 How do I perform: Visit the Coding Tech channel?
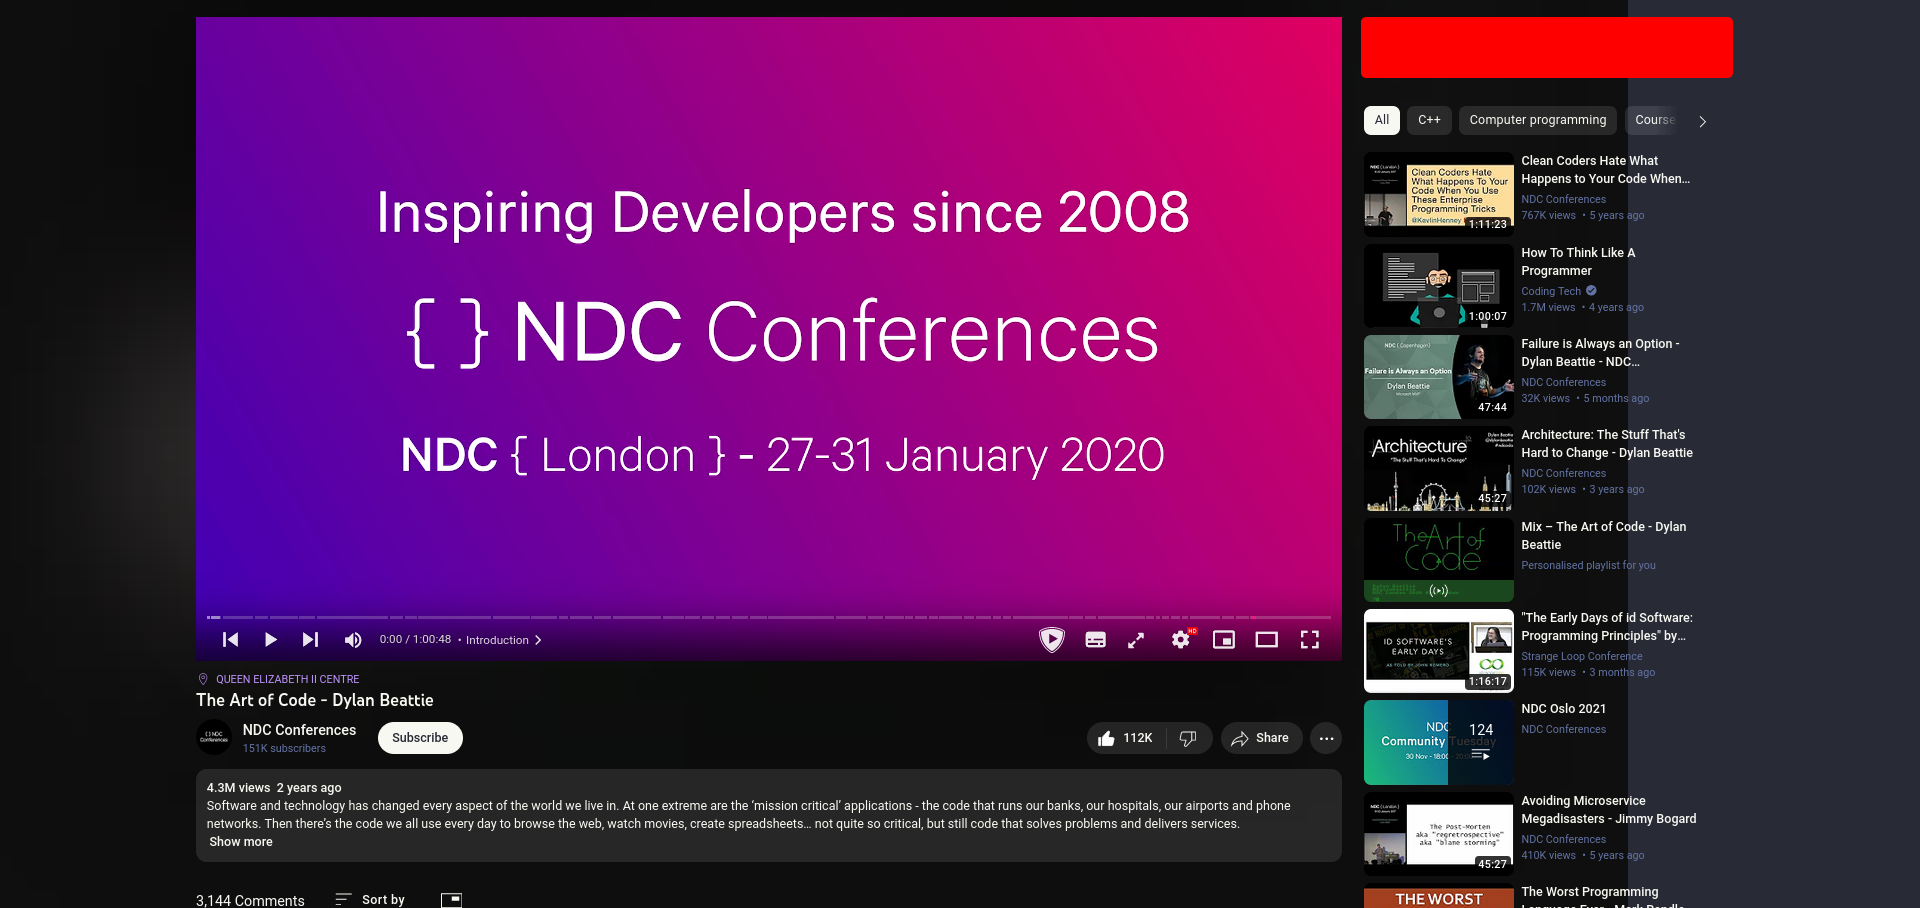pyautogui.click(x=1551, y=292)
